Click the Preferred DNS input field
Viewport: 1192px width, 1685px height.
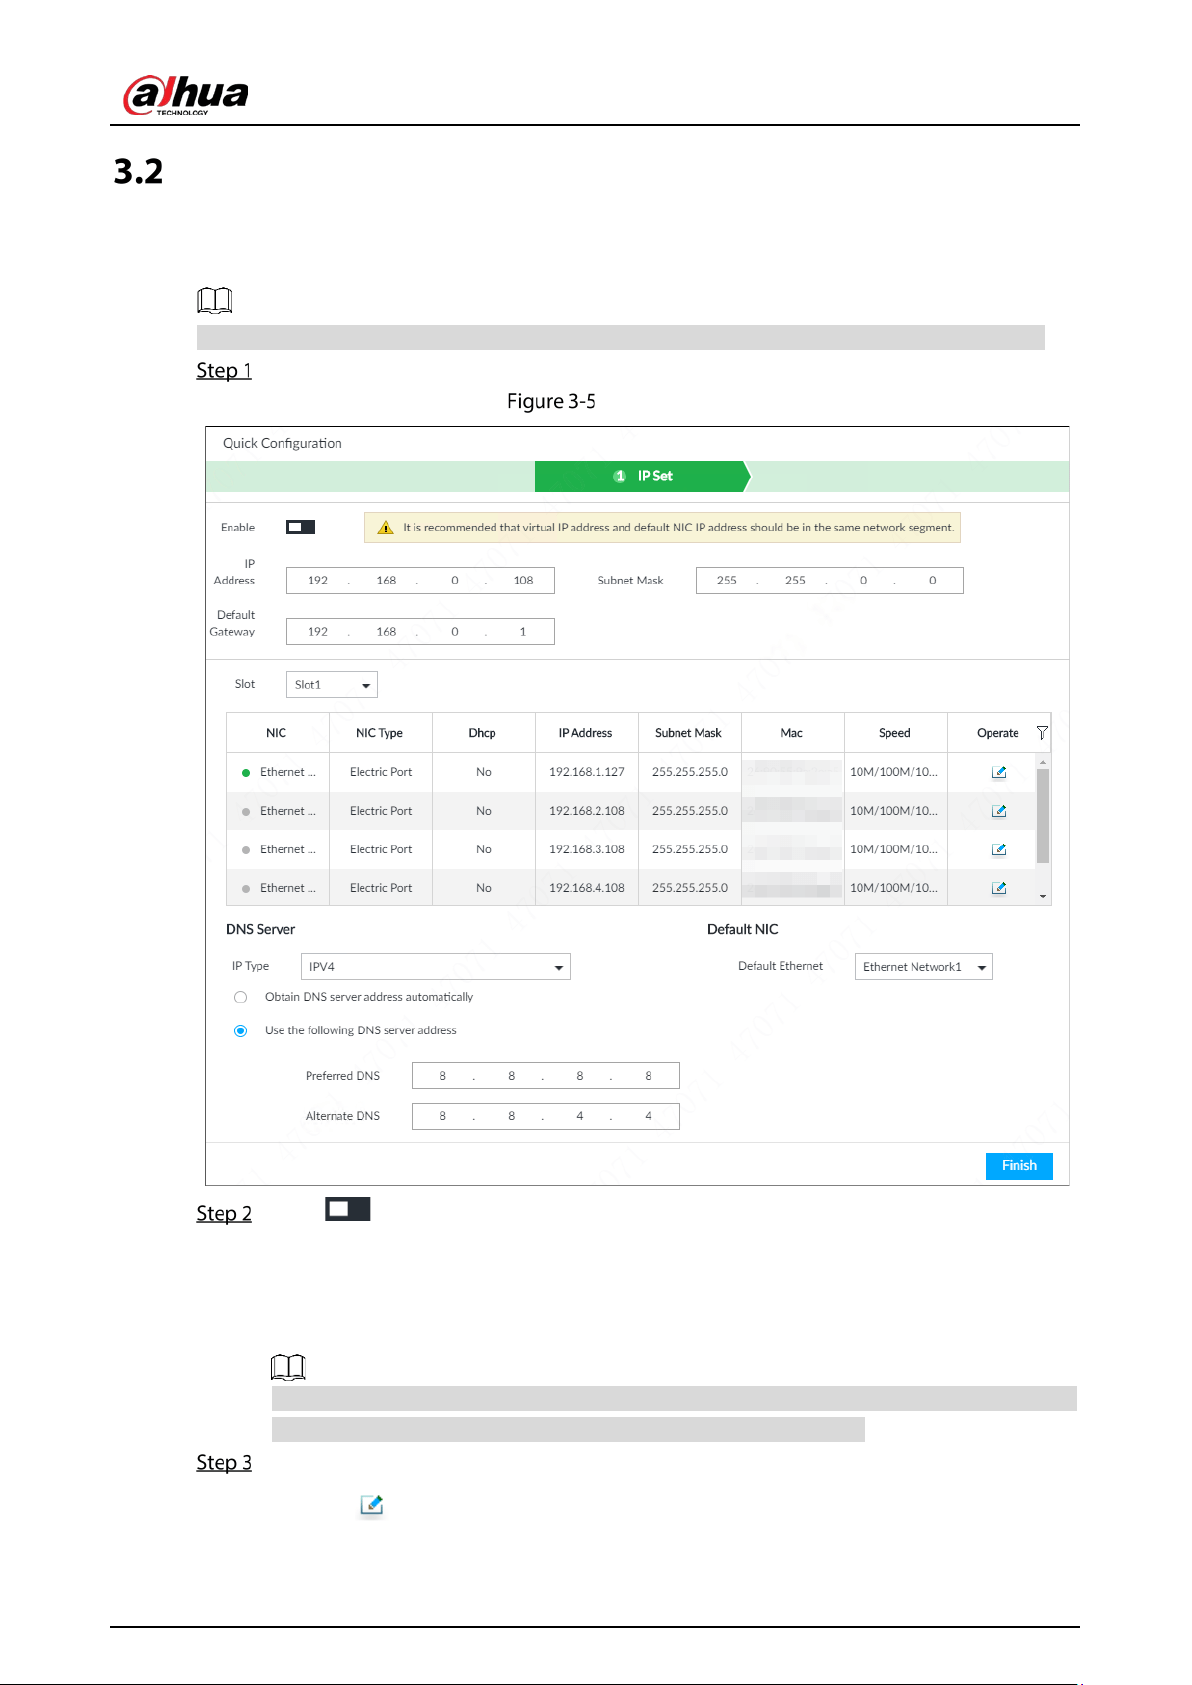(546, 1076)
